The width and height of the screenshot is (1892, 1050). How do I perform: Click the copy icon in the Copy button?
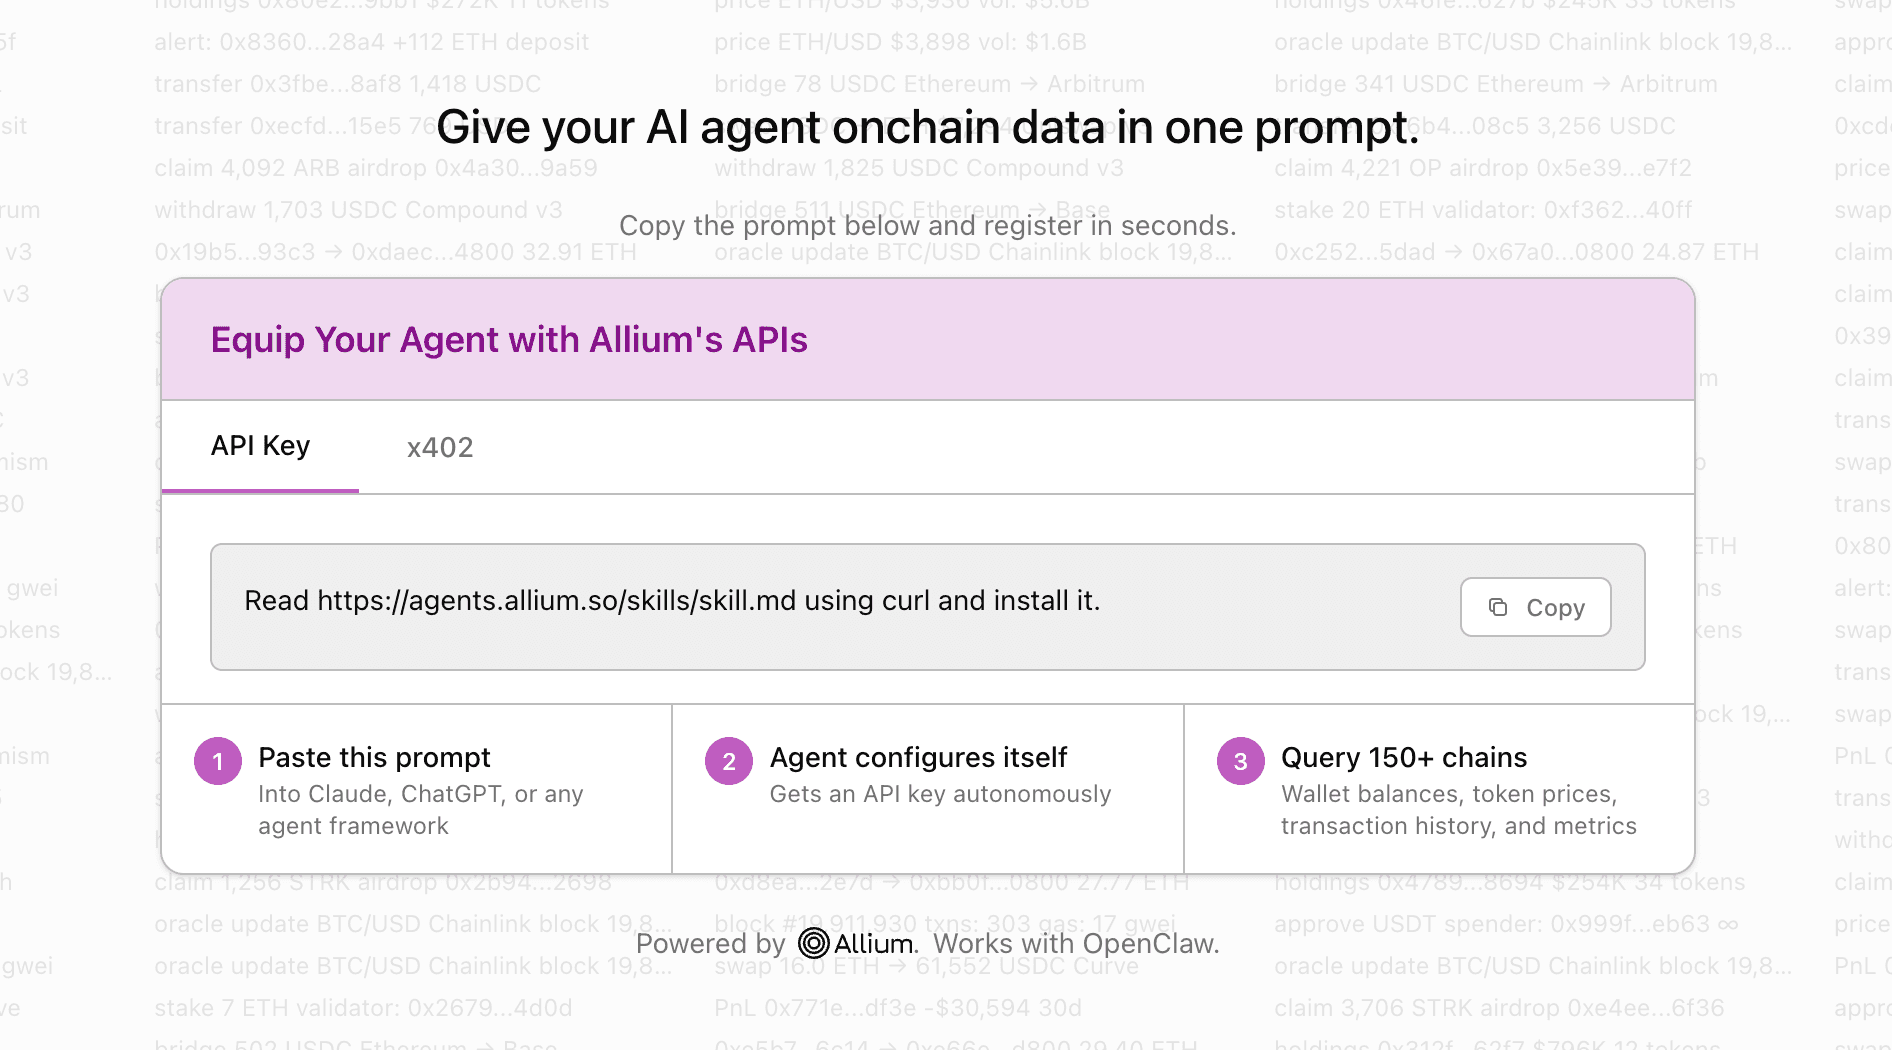click(x=1498, y=607)
